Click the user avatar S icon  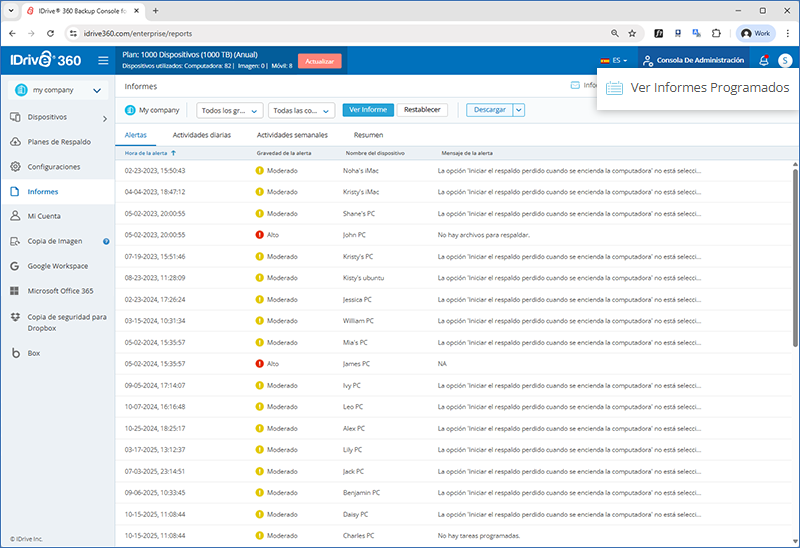coord(785,60)
